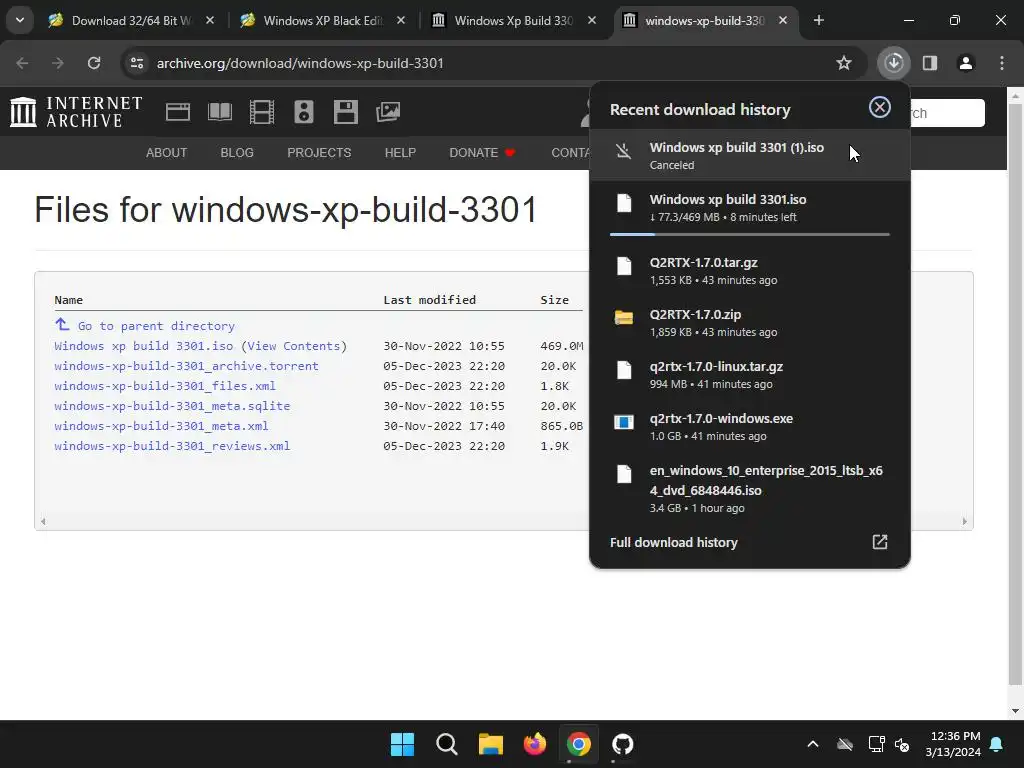
Task: Show hidden tray icons chevron
Action: click(x=813, y=744)
